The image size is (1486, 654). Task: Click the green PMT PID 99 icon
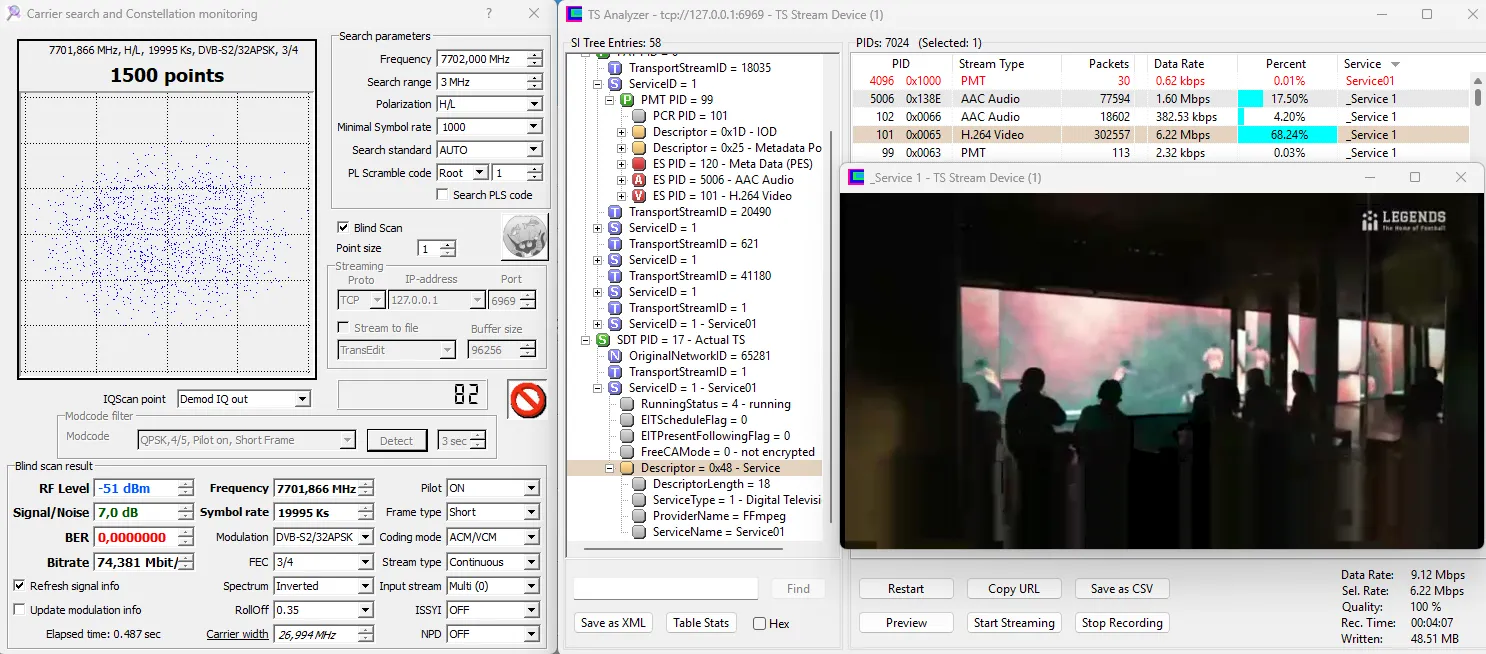(627, 100)
